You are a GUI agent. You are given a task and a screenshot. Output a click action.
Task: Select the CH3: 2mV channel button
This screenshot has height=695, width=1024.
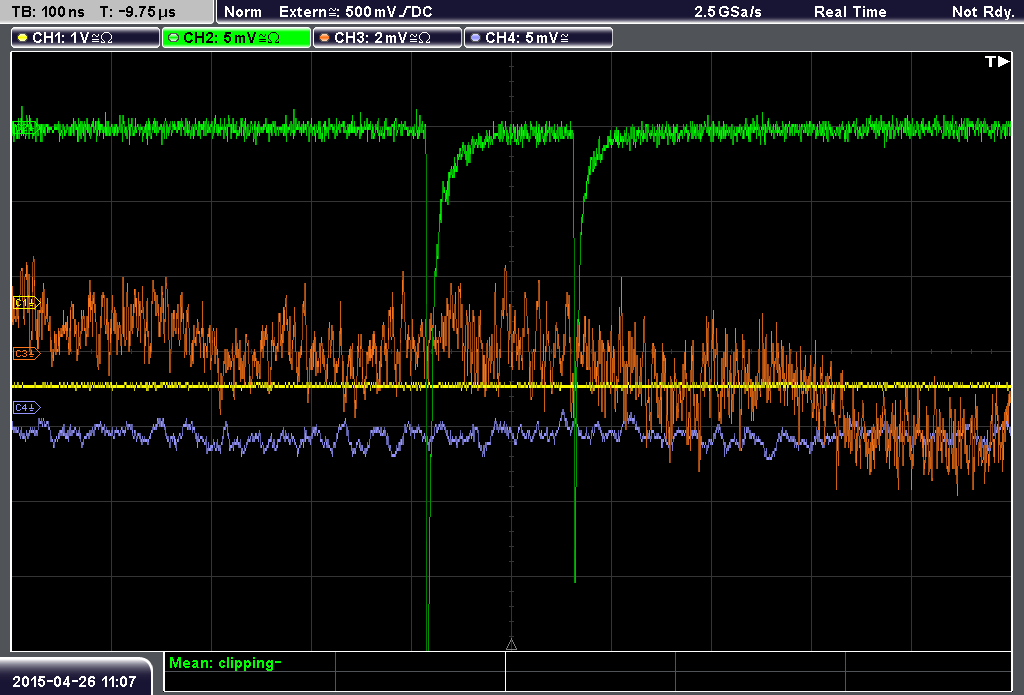click(387, 38)
